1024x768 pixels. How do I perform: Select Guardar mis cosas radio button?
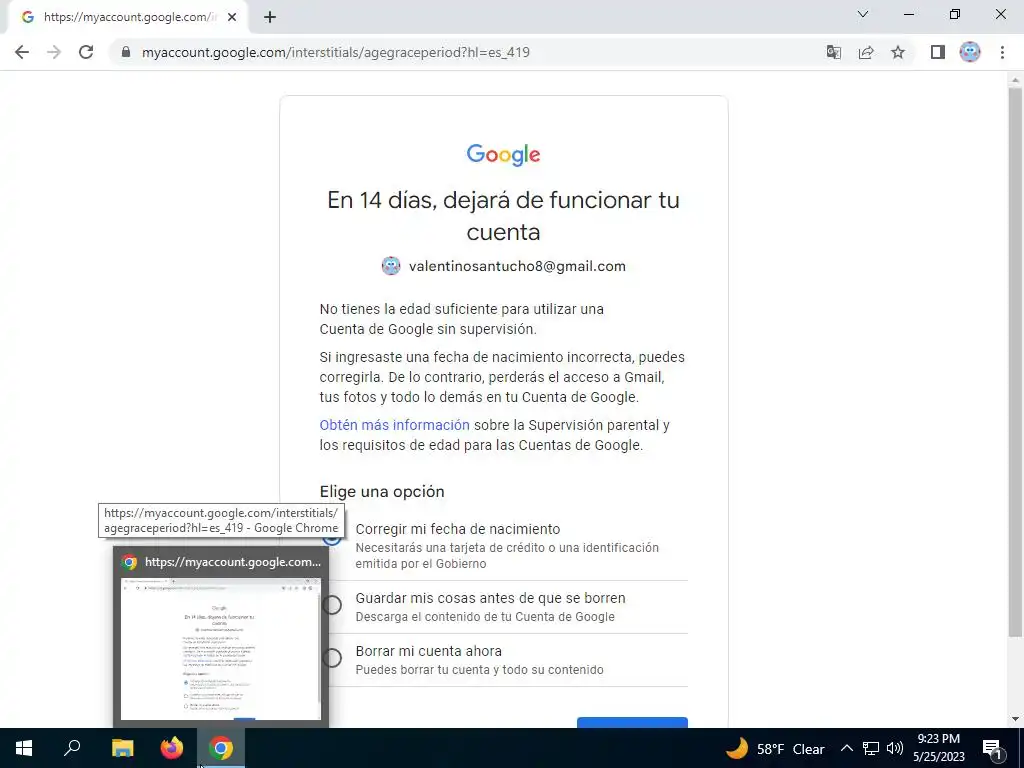[332, 605]
